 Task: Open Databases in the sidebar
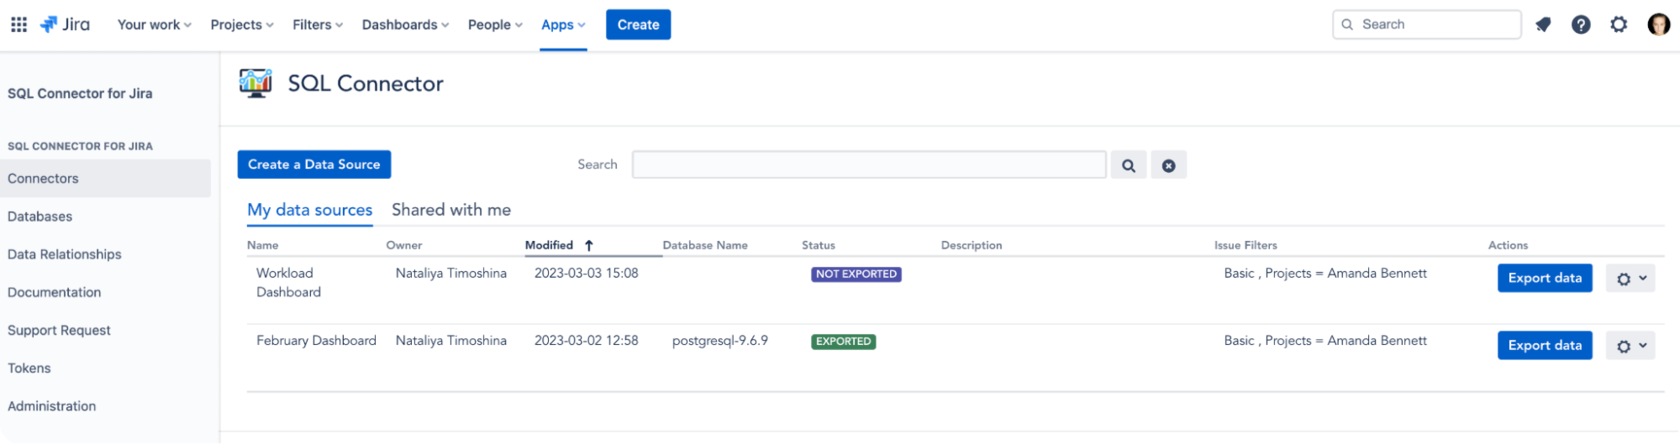pos(40,217)
